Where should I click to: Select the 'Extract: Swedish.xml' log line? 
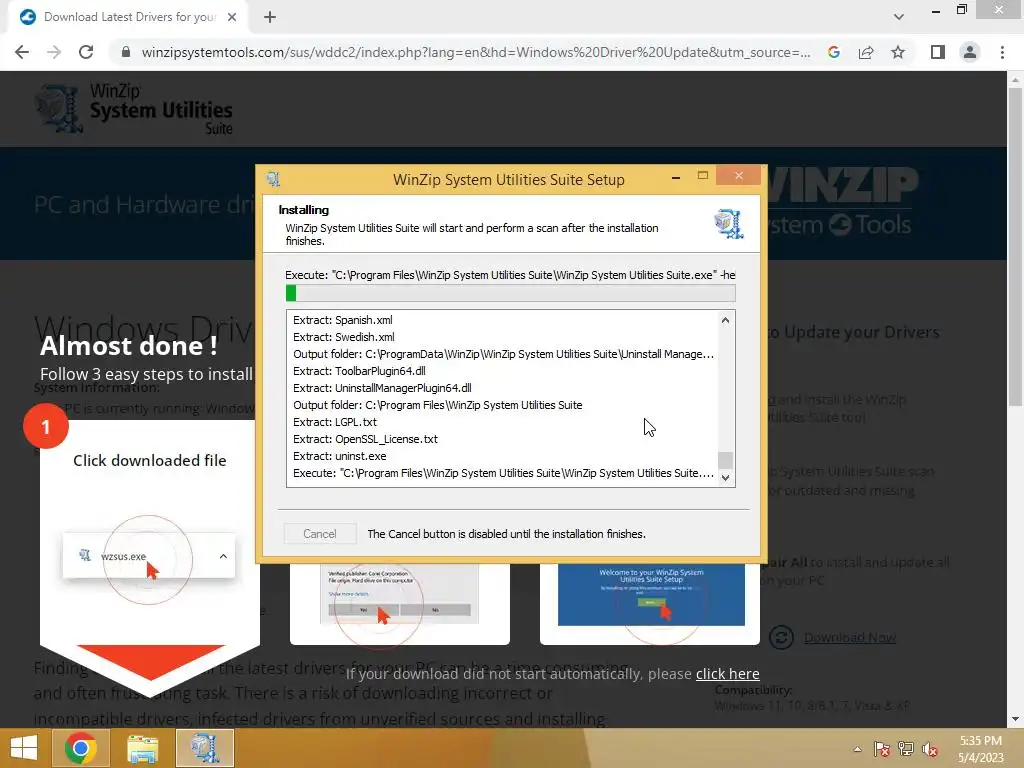click(344, 337)
